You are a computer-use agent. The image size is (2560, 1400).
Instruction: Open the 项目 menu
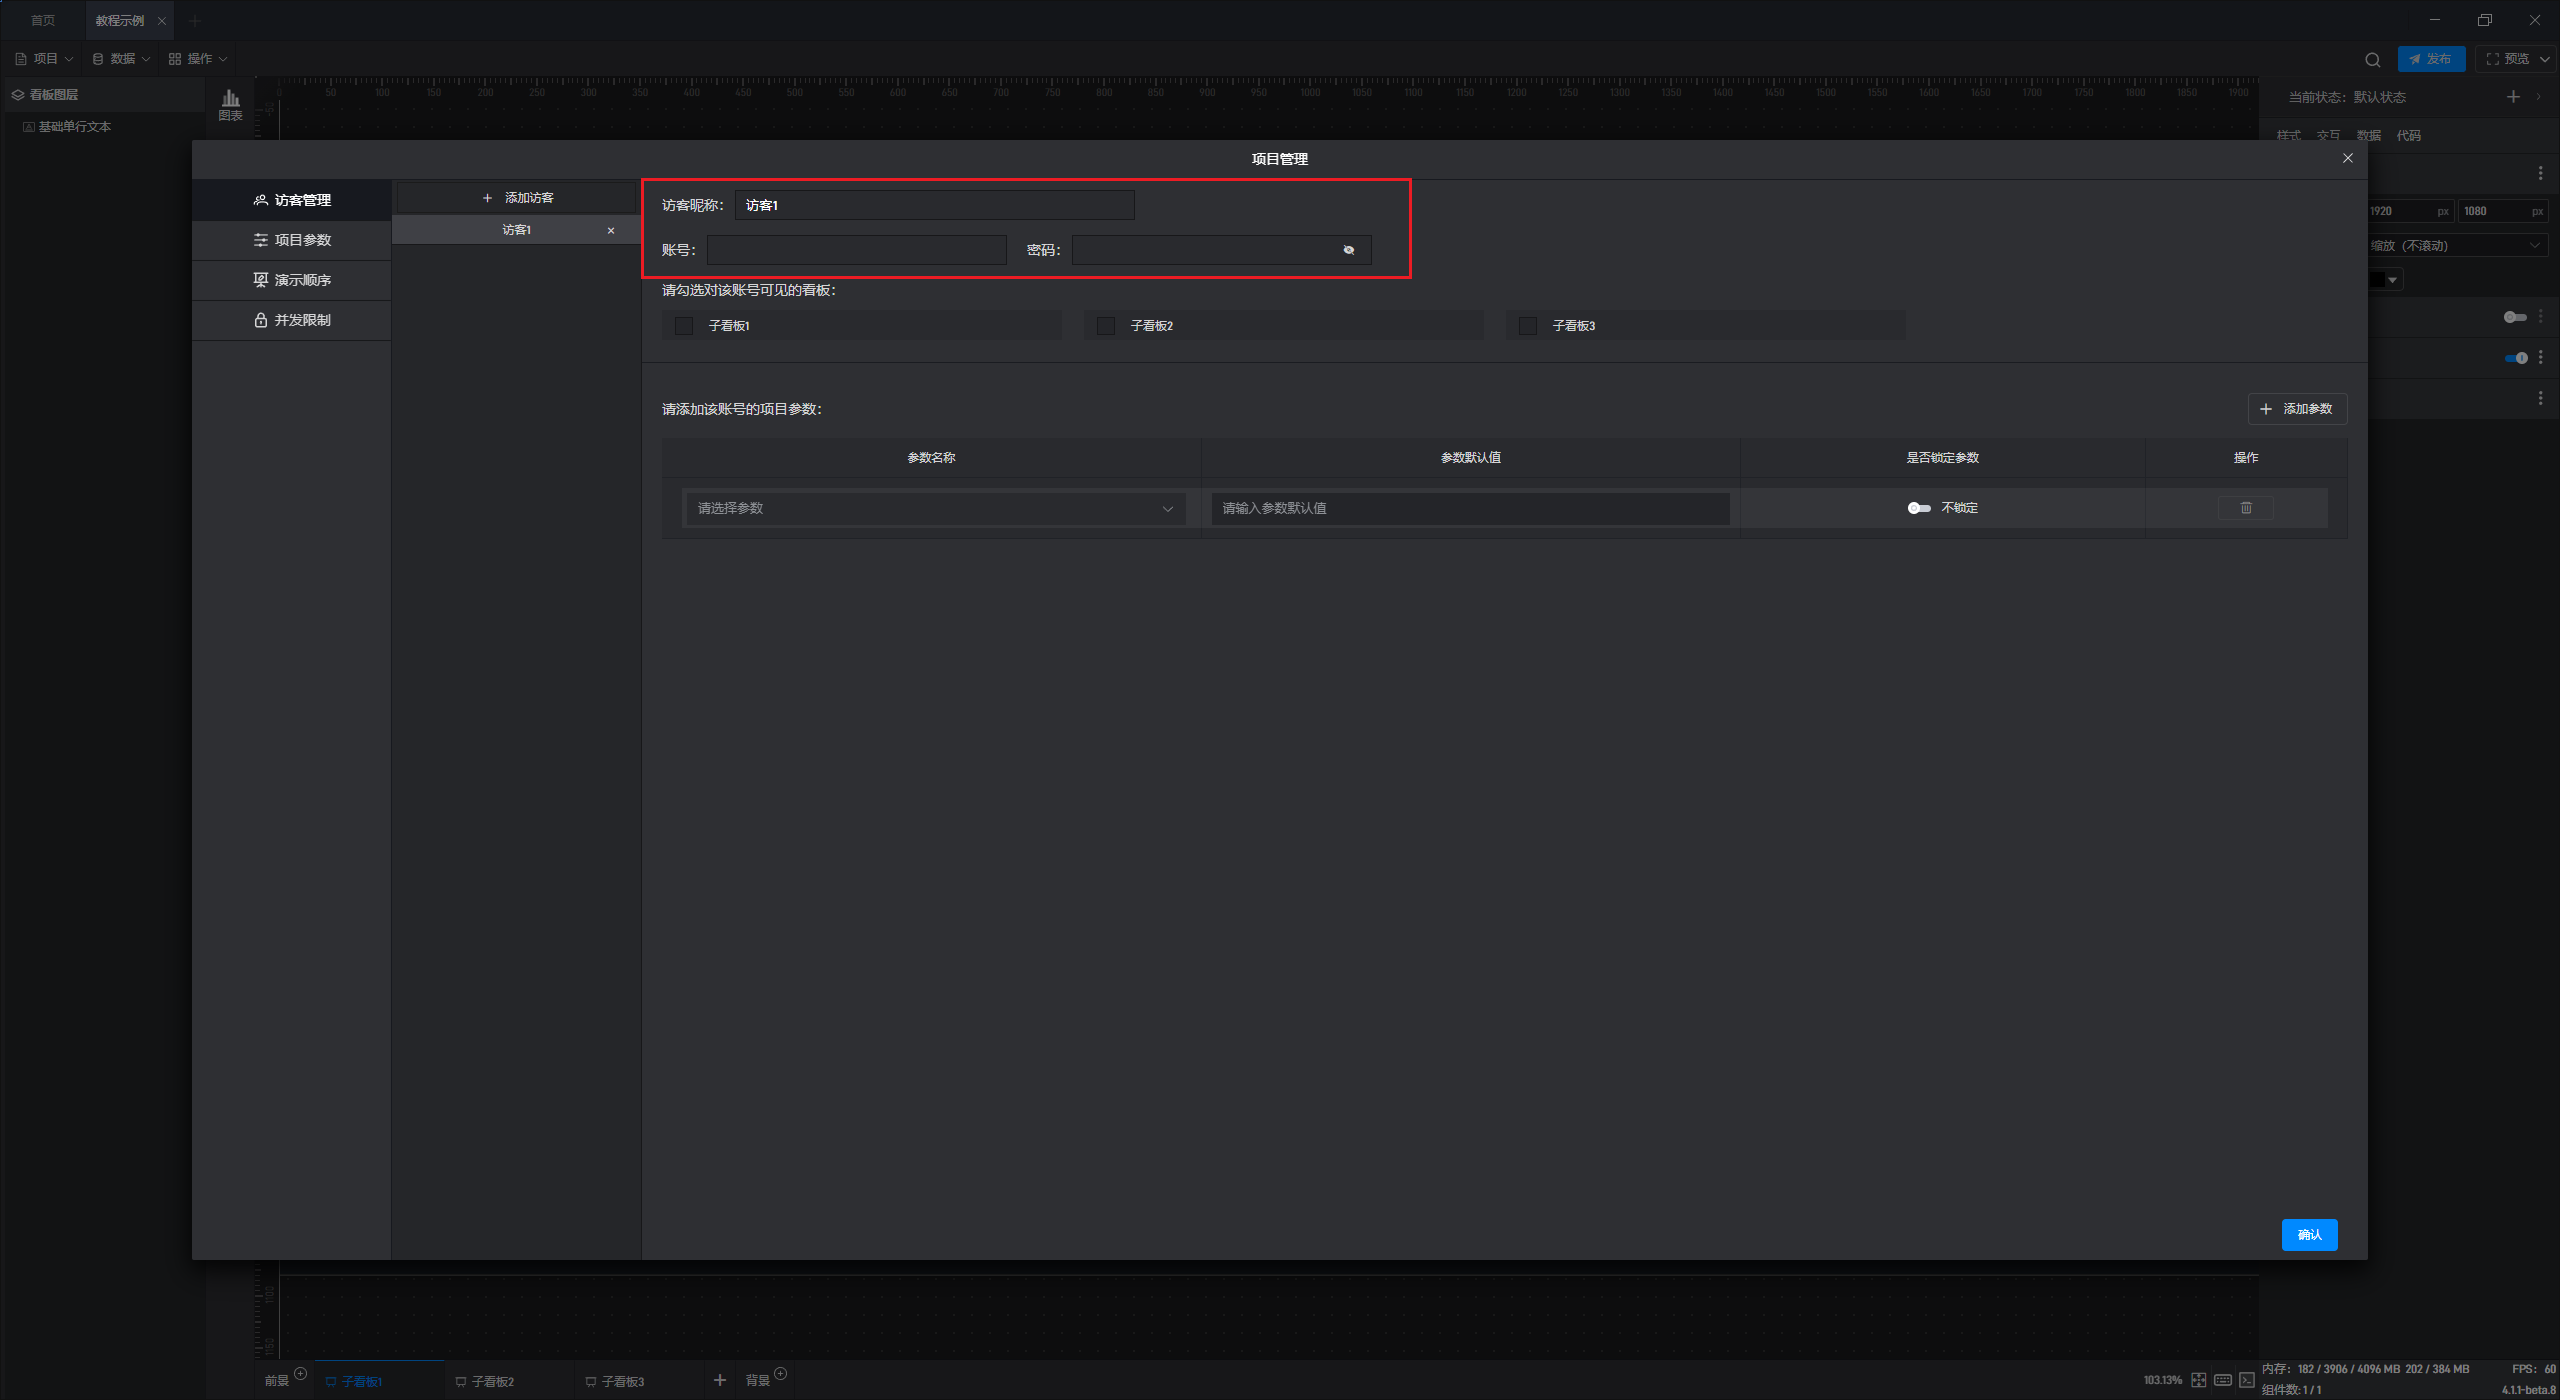click(x=44, y=59)
